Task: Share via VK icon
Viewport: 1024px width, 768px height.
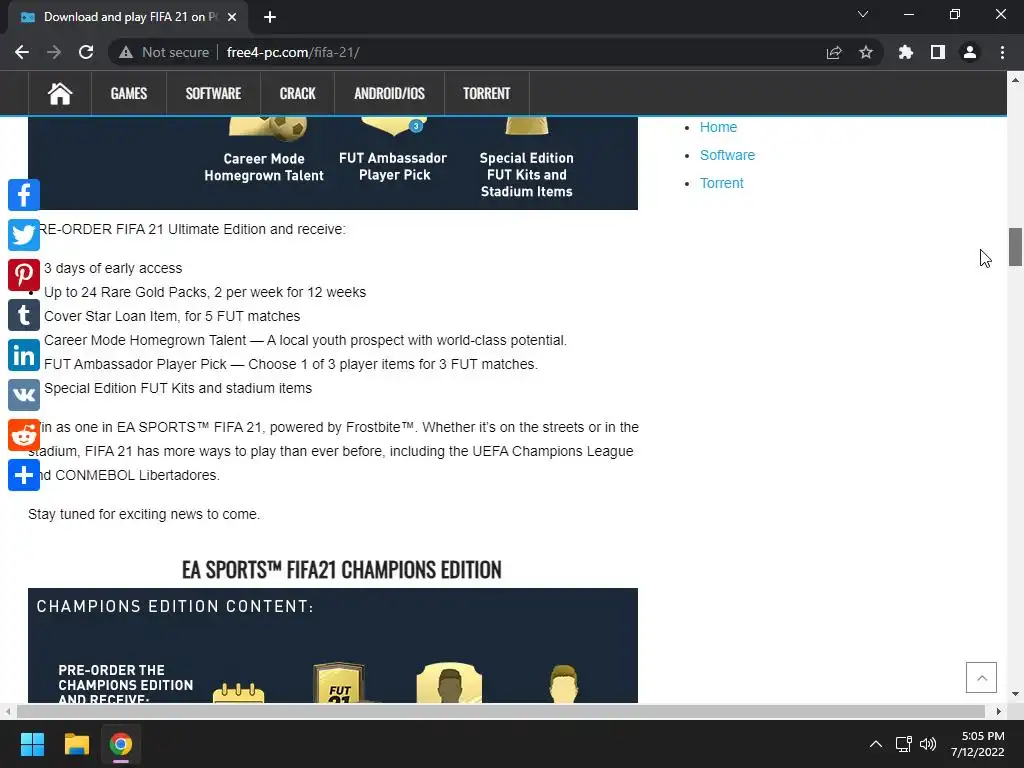Action: pos(24,395)
